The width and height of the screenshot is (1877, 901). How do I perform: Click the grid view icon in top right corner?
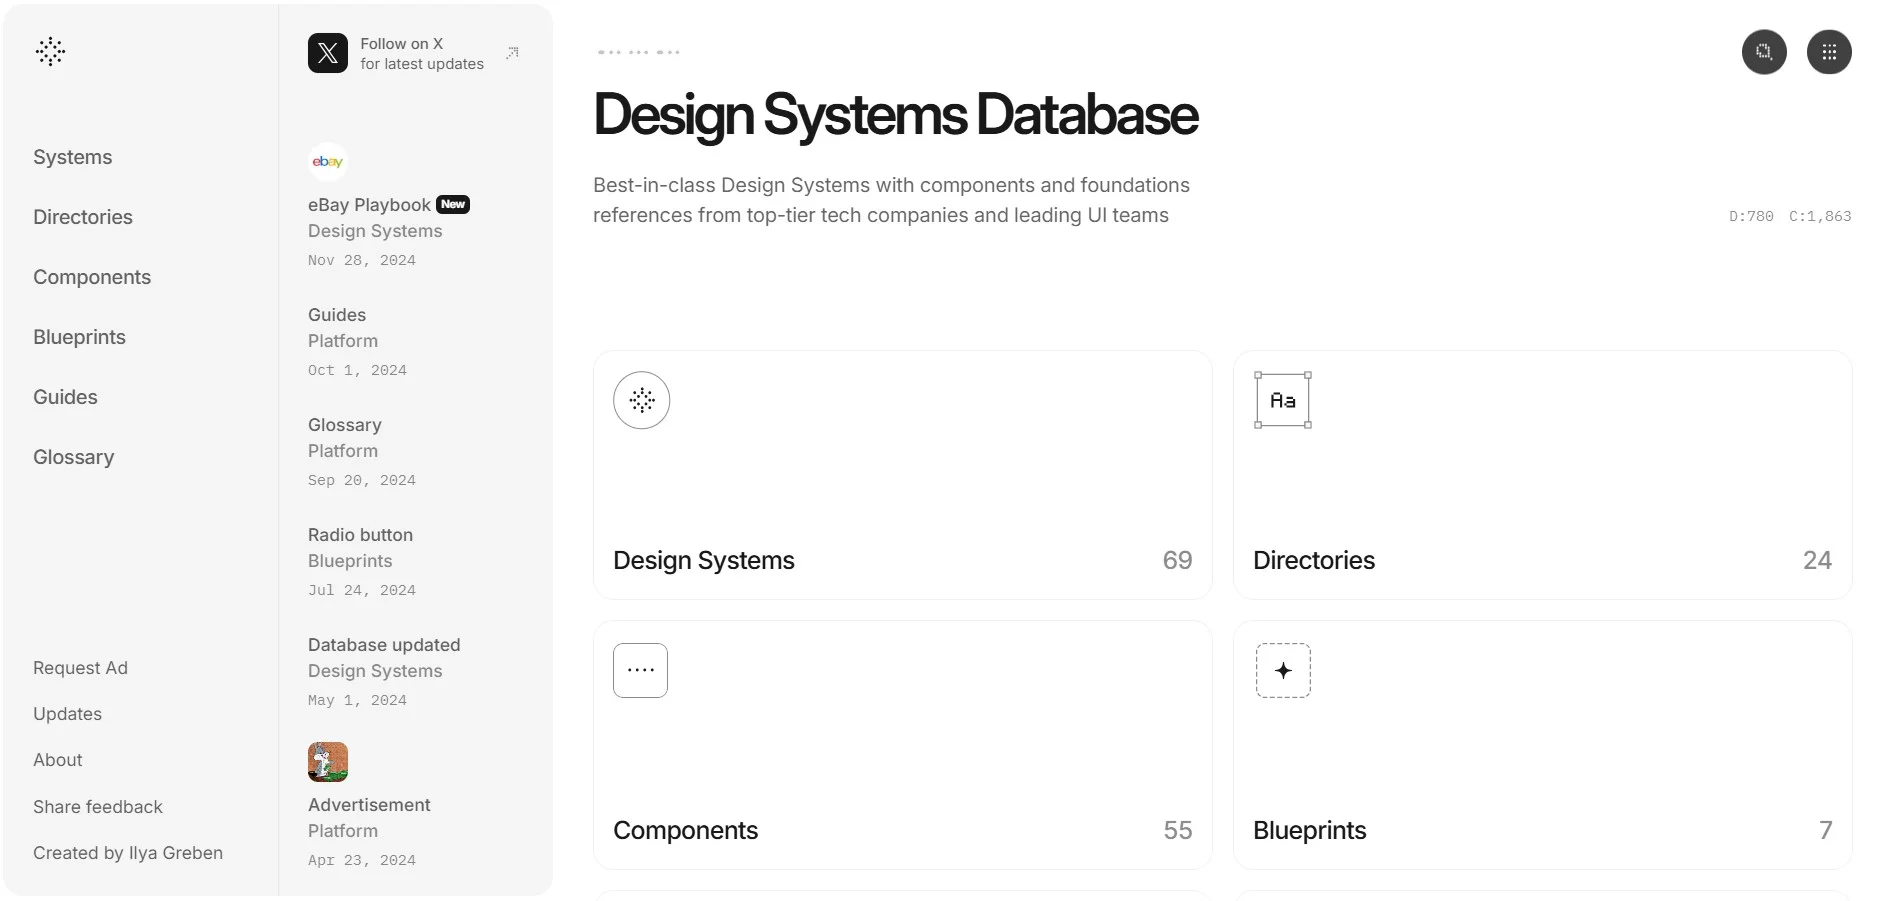(1829, 52)
